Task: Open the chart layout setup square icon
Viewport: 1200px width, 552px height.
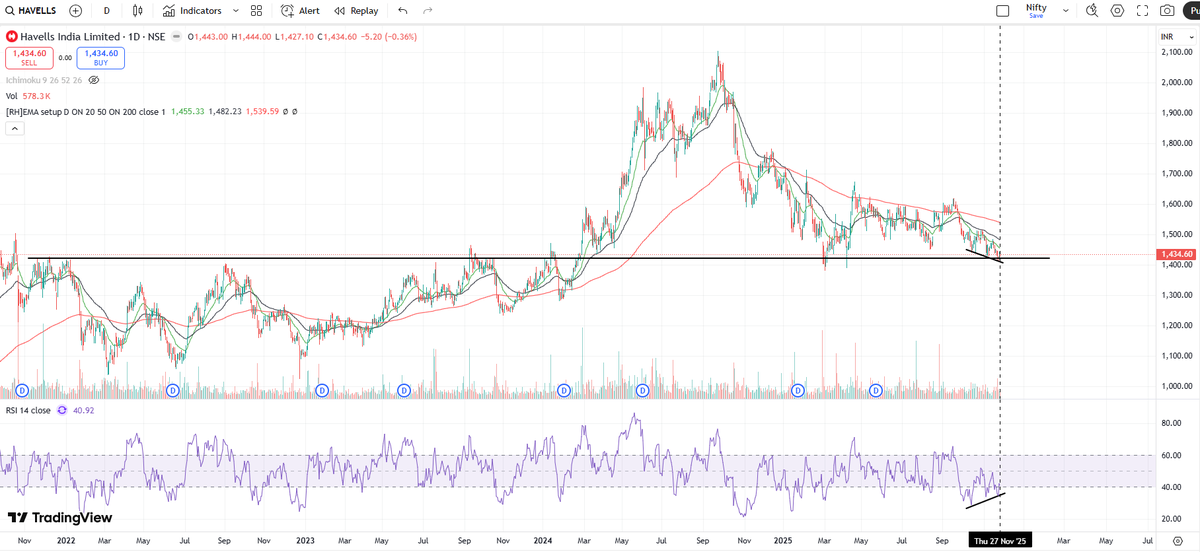Action: coord(1003,10)
